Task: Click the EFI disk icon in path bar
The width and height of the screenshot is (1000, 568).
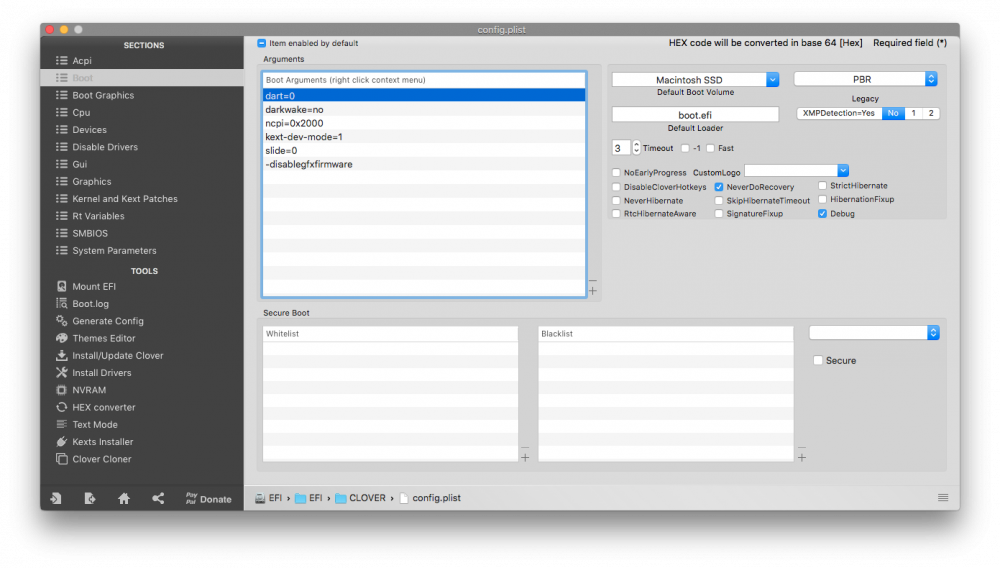Action: tap(260, 498)
